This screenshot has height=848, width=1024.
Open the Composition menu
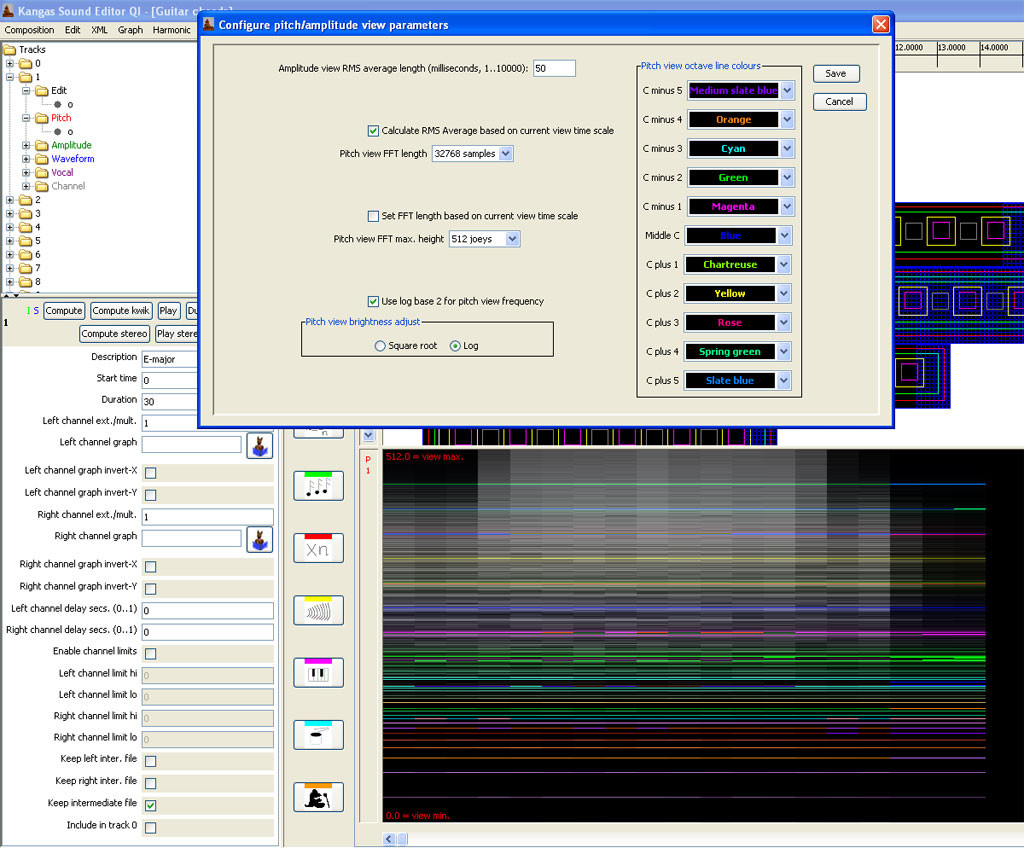29,30
